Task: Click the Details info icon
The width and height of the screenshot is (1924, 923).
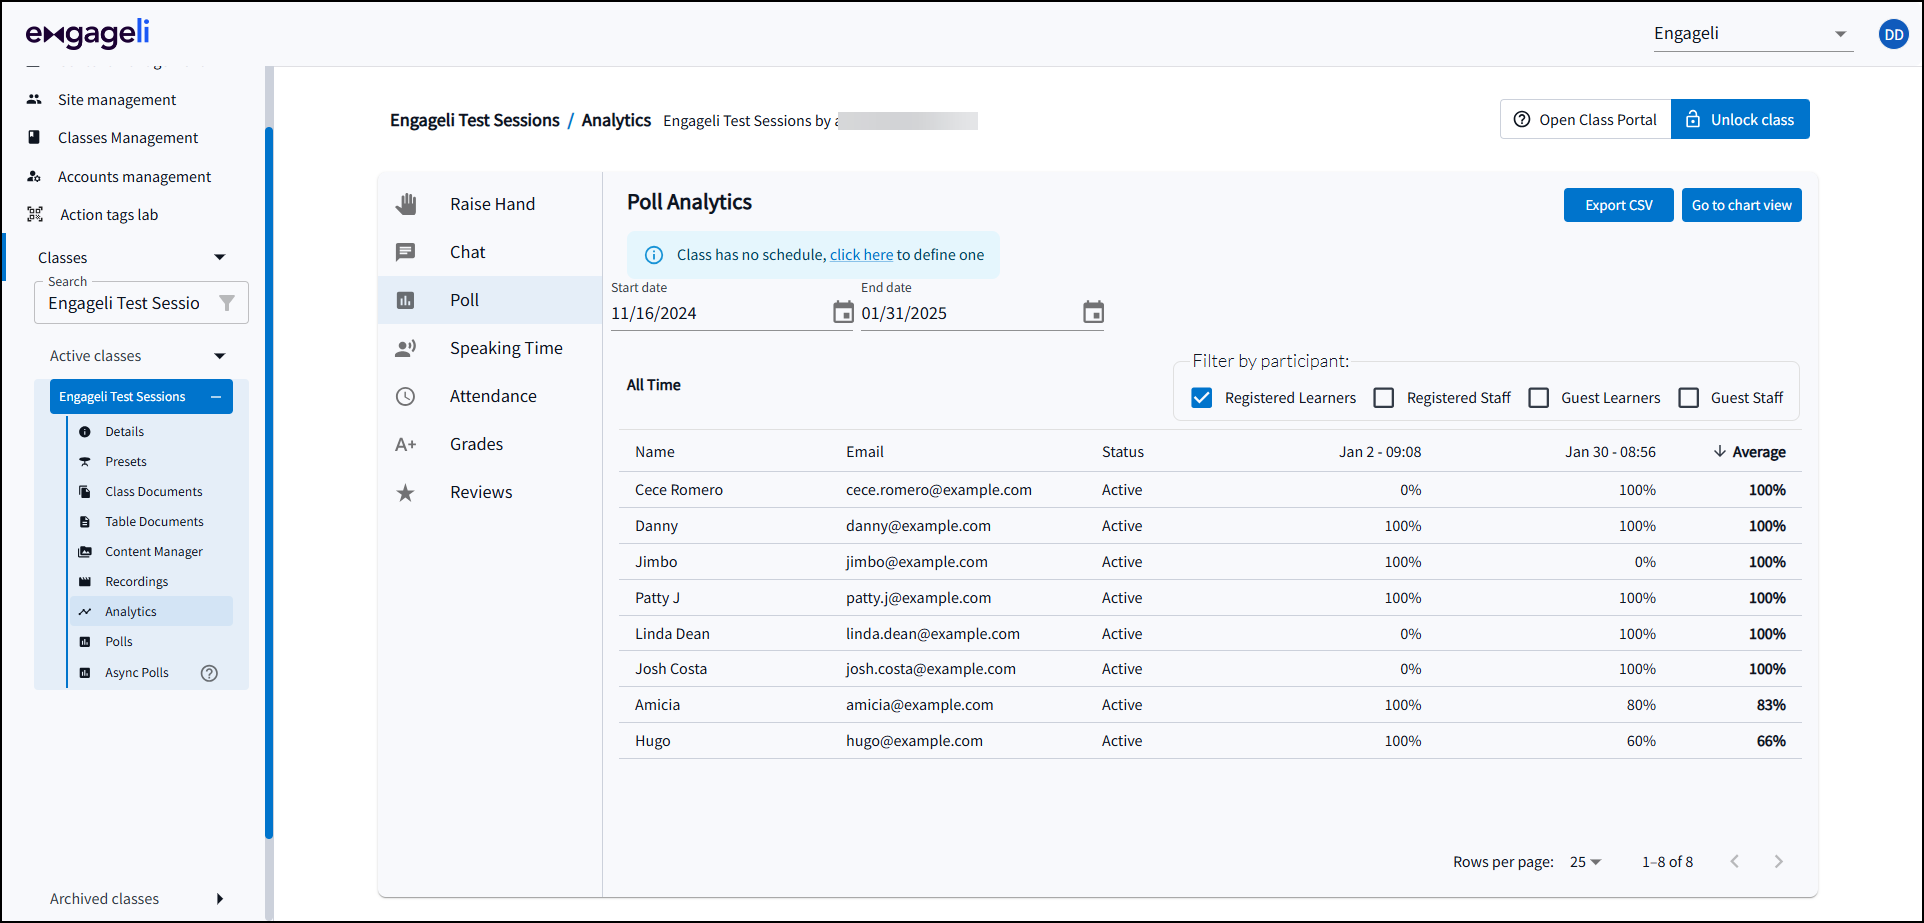Action: pyautogui.click(x=85, y=432)
